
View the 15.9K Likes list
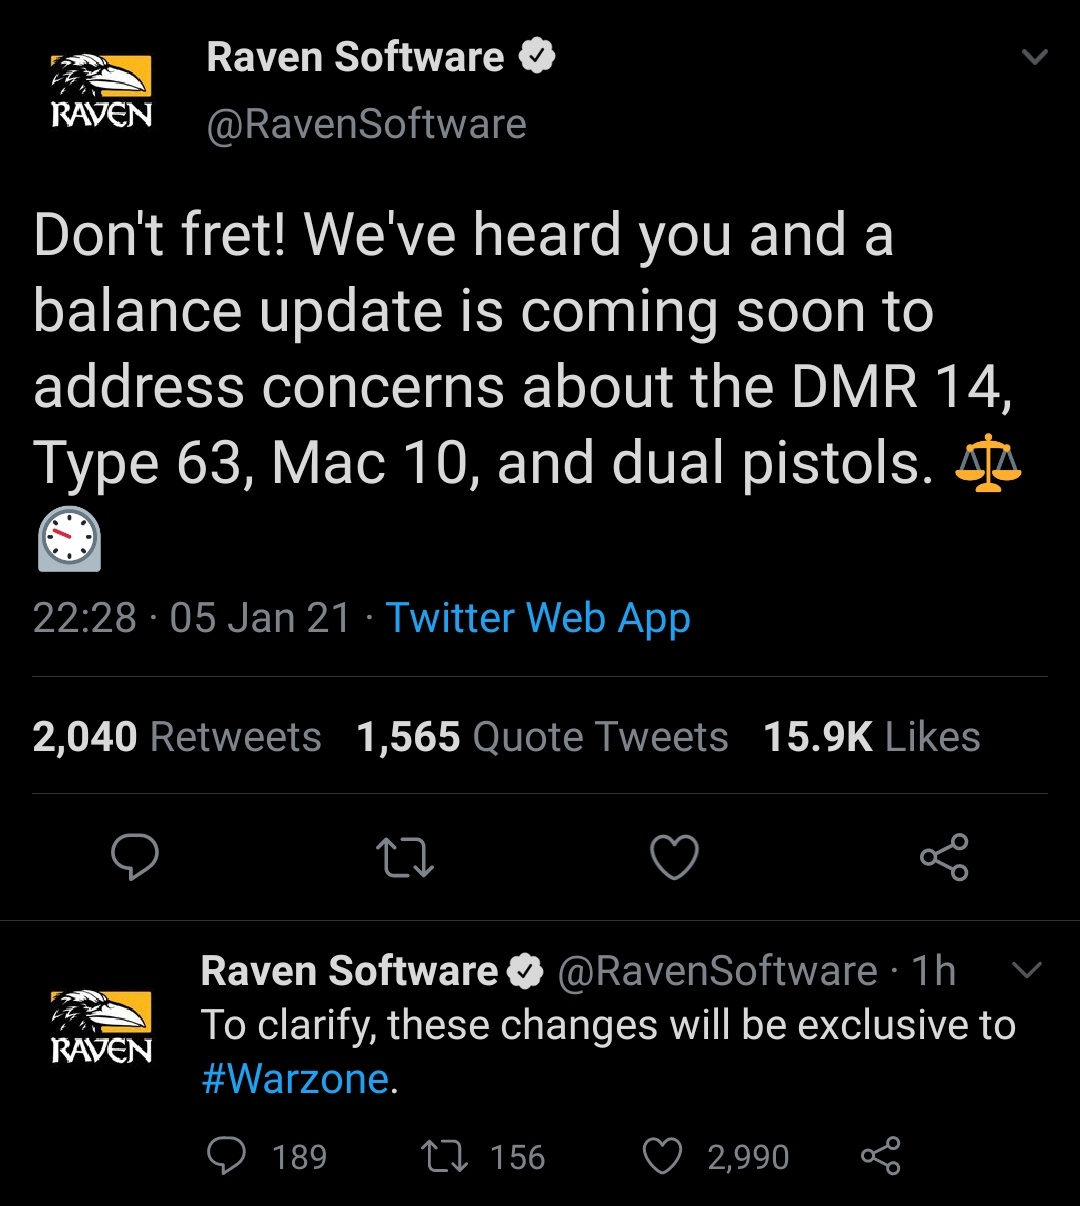point(871,737)
